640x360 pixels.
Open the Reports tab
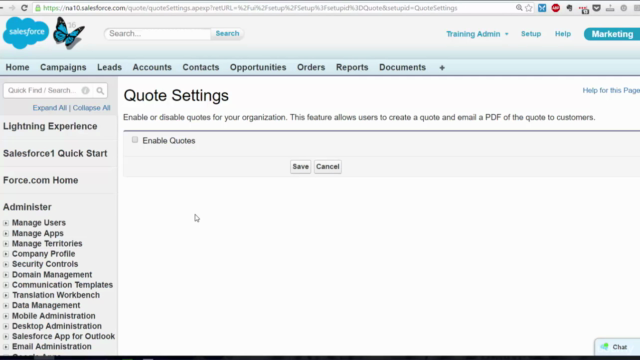click(352, 67)
